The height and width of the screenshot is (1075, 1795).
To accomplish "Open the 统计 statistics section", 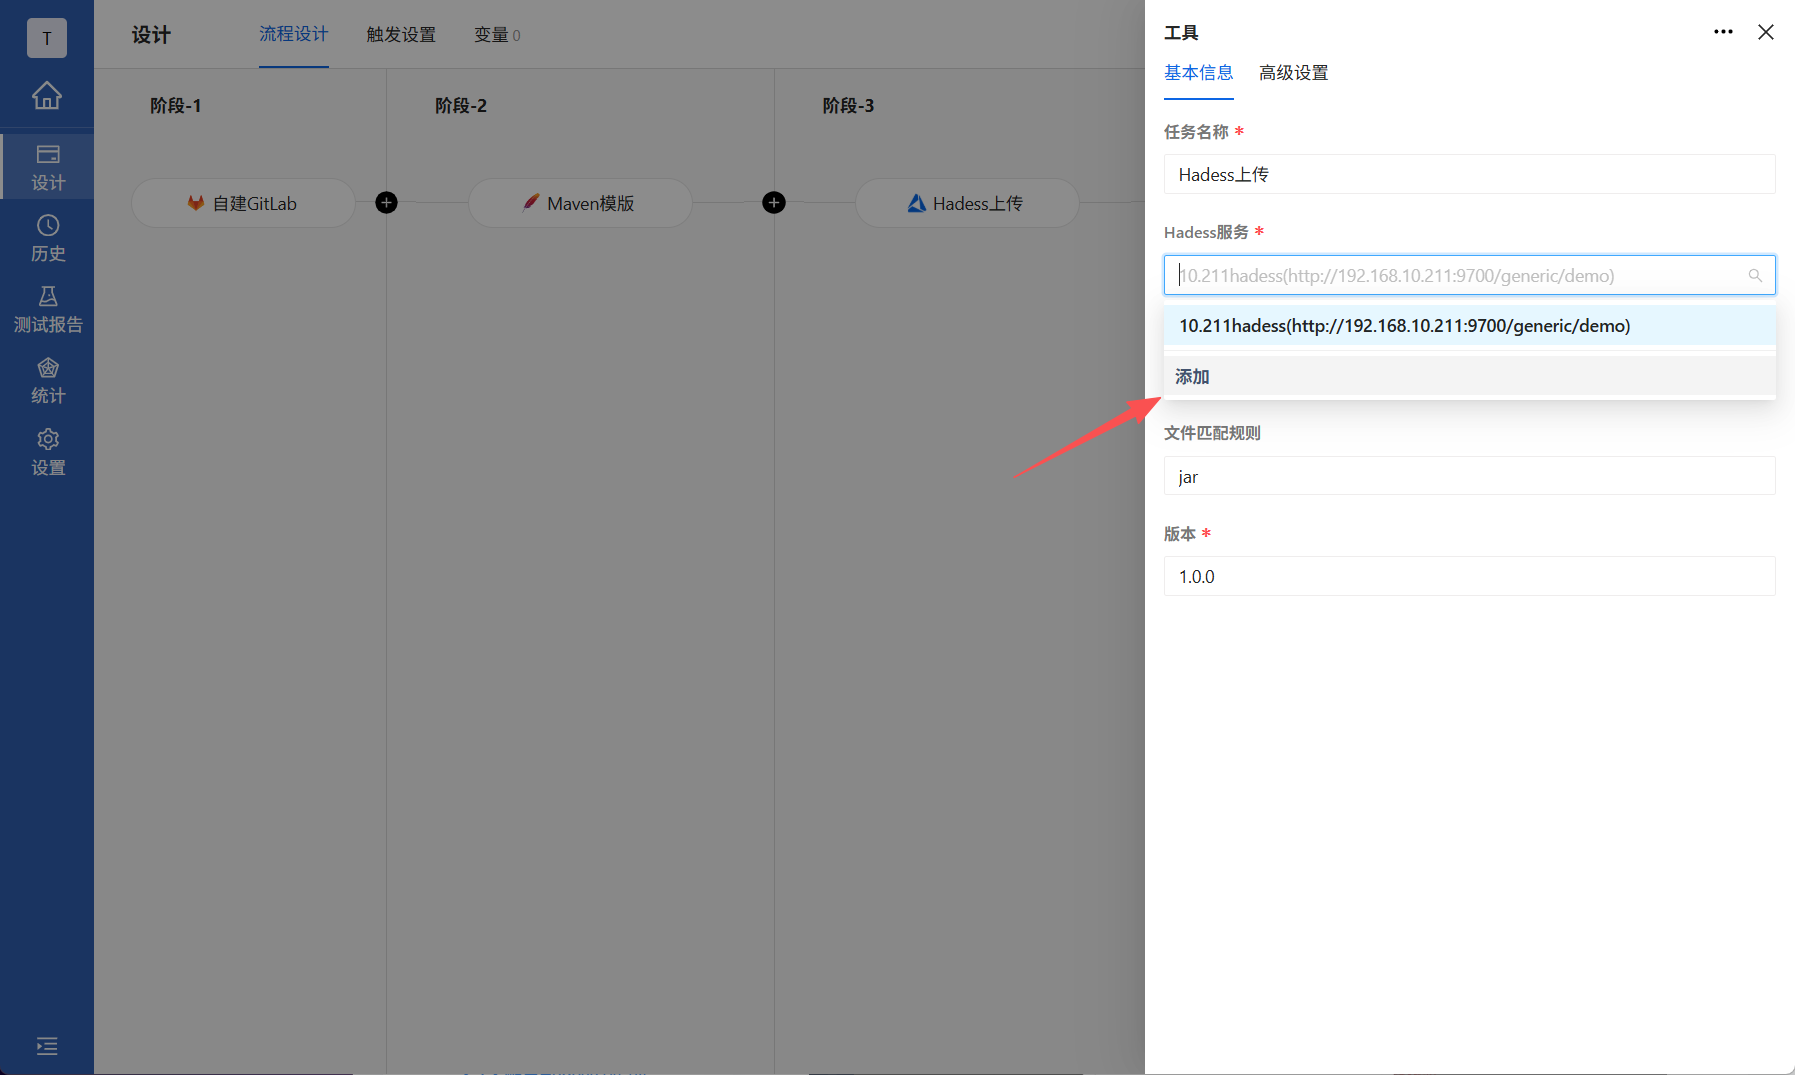I will [47, 381].
